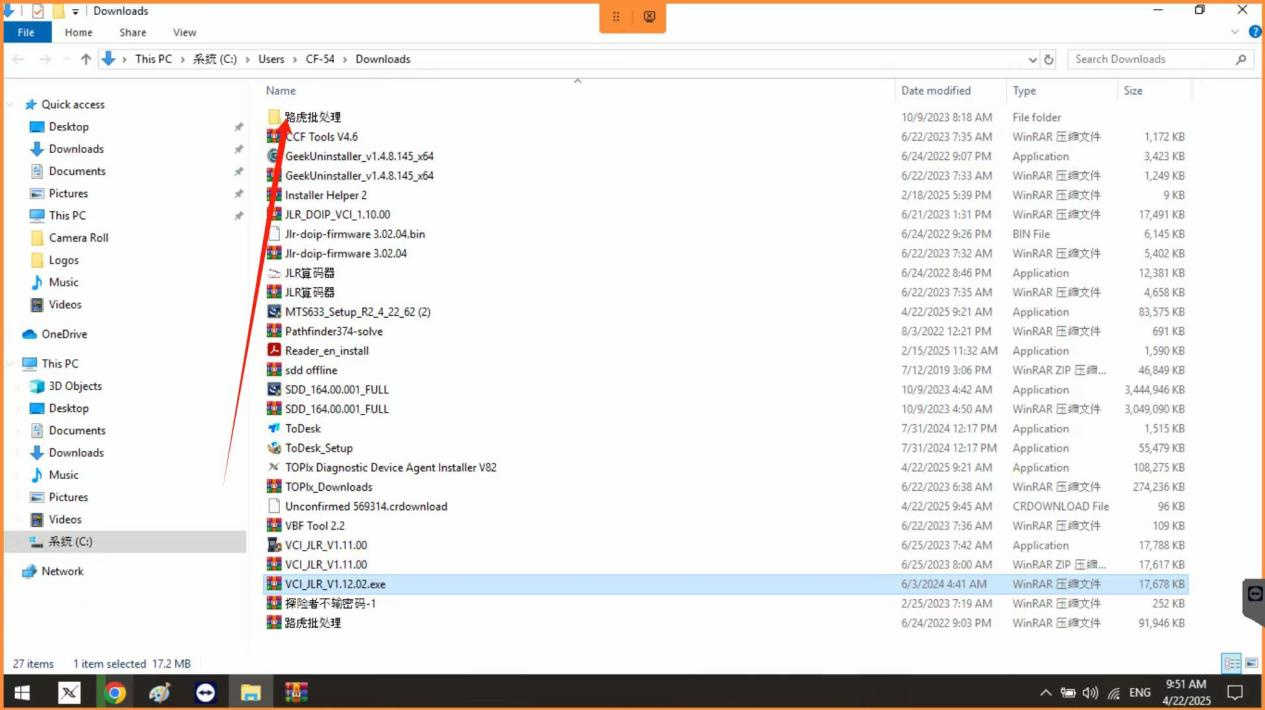Expand the ribbon with the chevron
This screenshot has width=1265, height=710.
pyautogui.click(x=1236, y=32)
